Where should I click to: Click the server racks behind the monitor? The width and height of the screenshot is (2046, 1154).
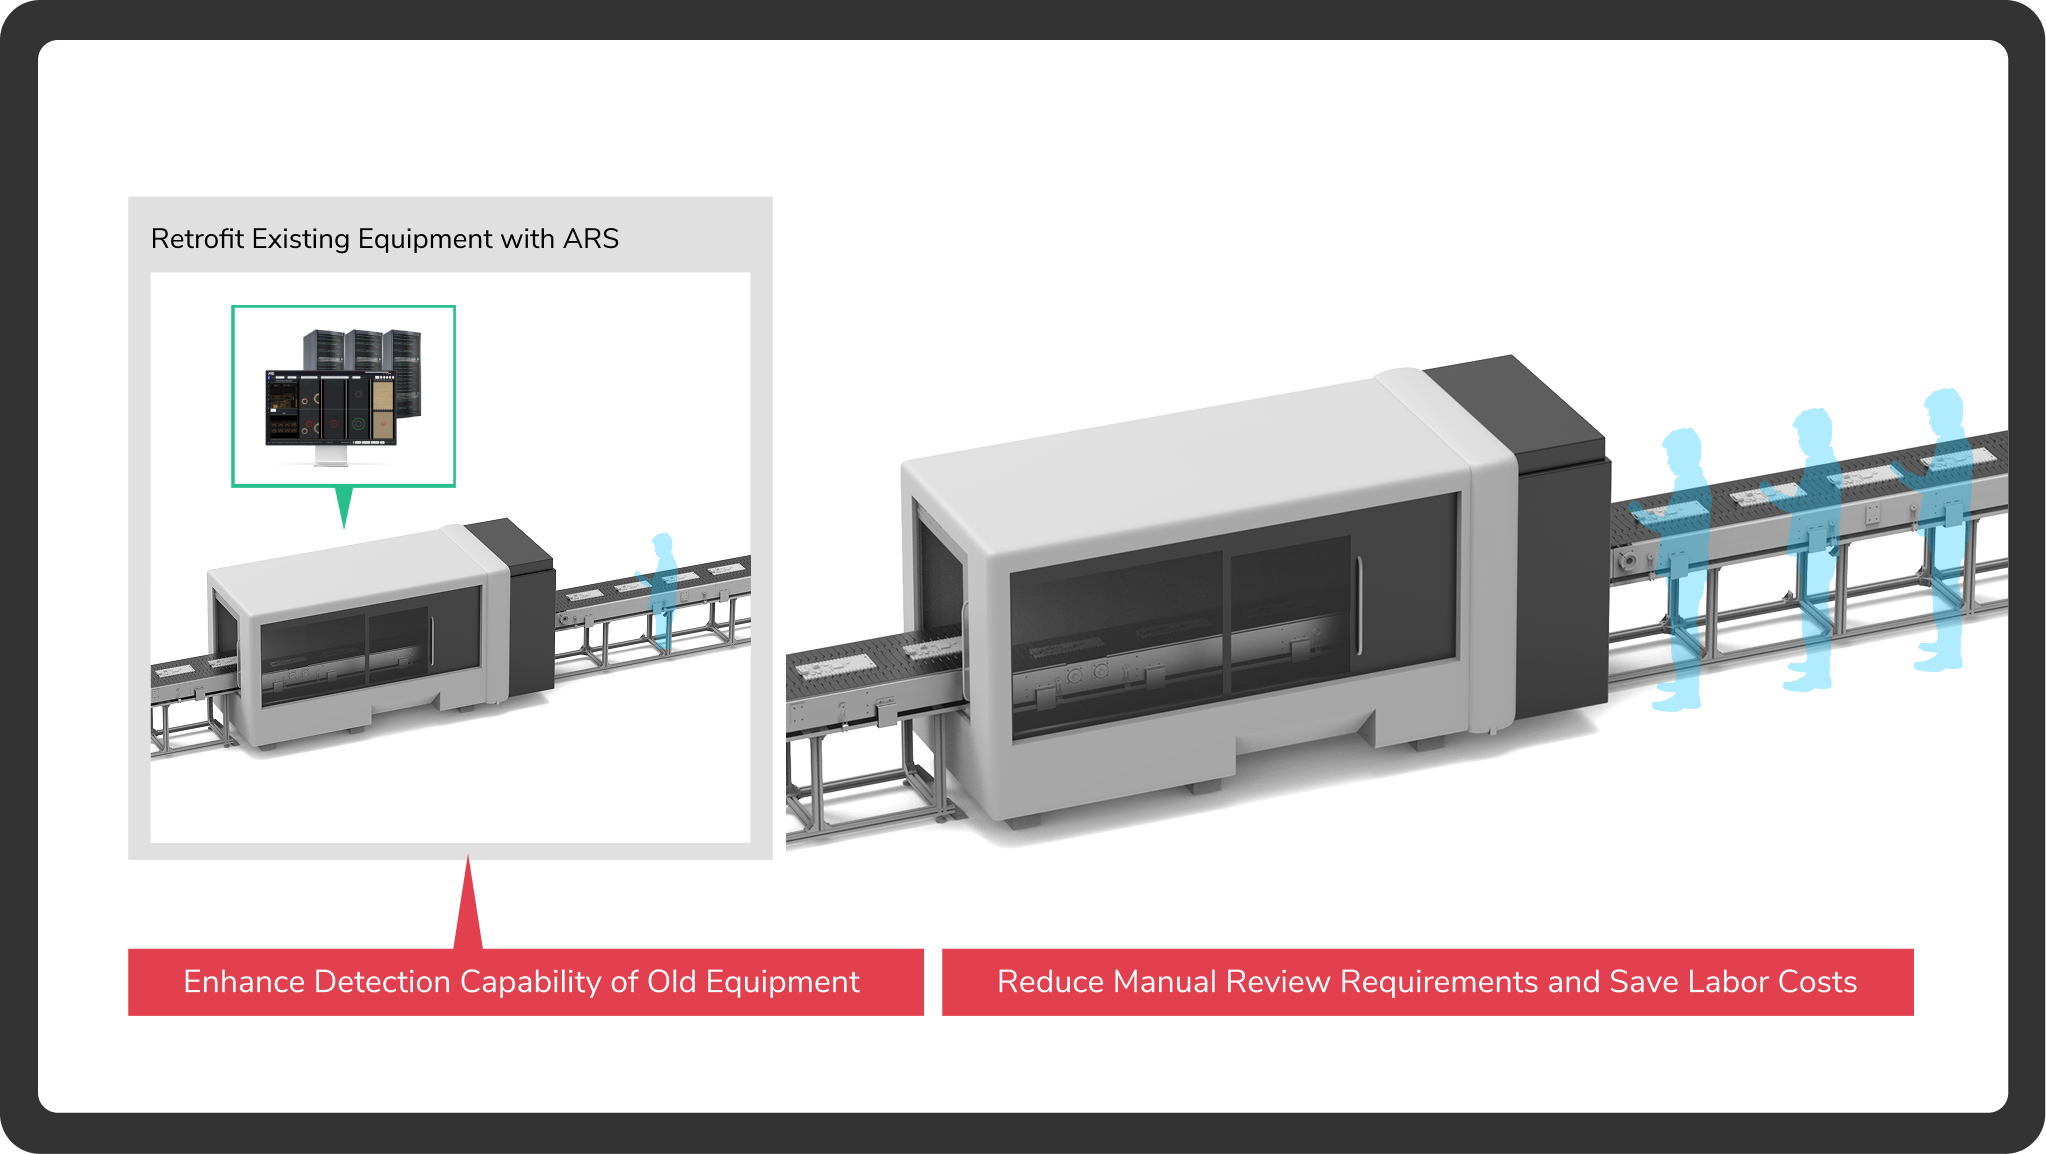[x=364, y=349]
